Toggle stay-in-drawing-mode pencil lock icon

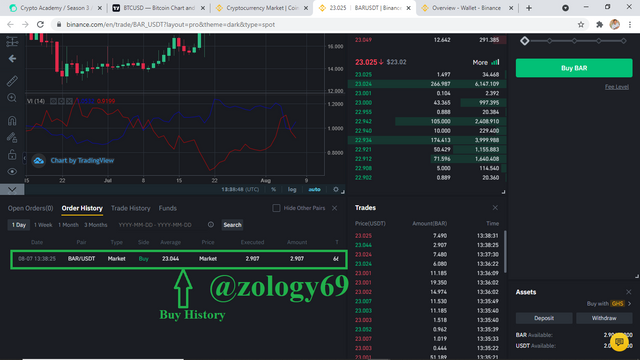pos(12,138)
